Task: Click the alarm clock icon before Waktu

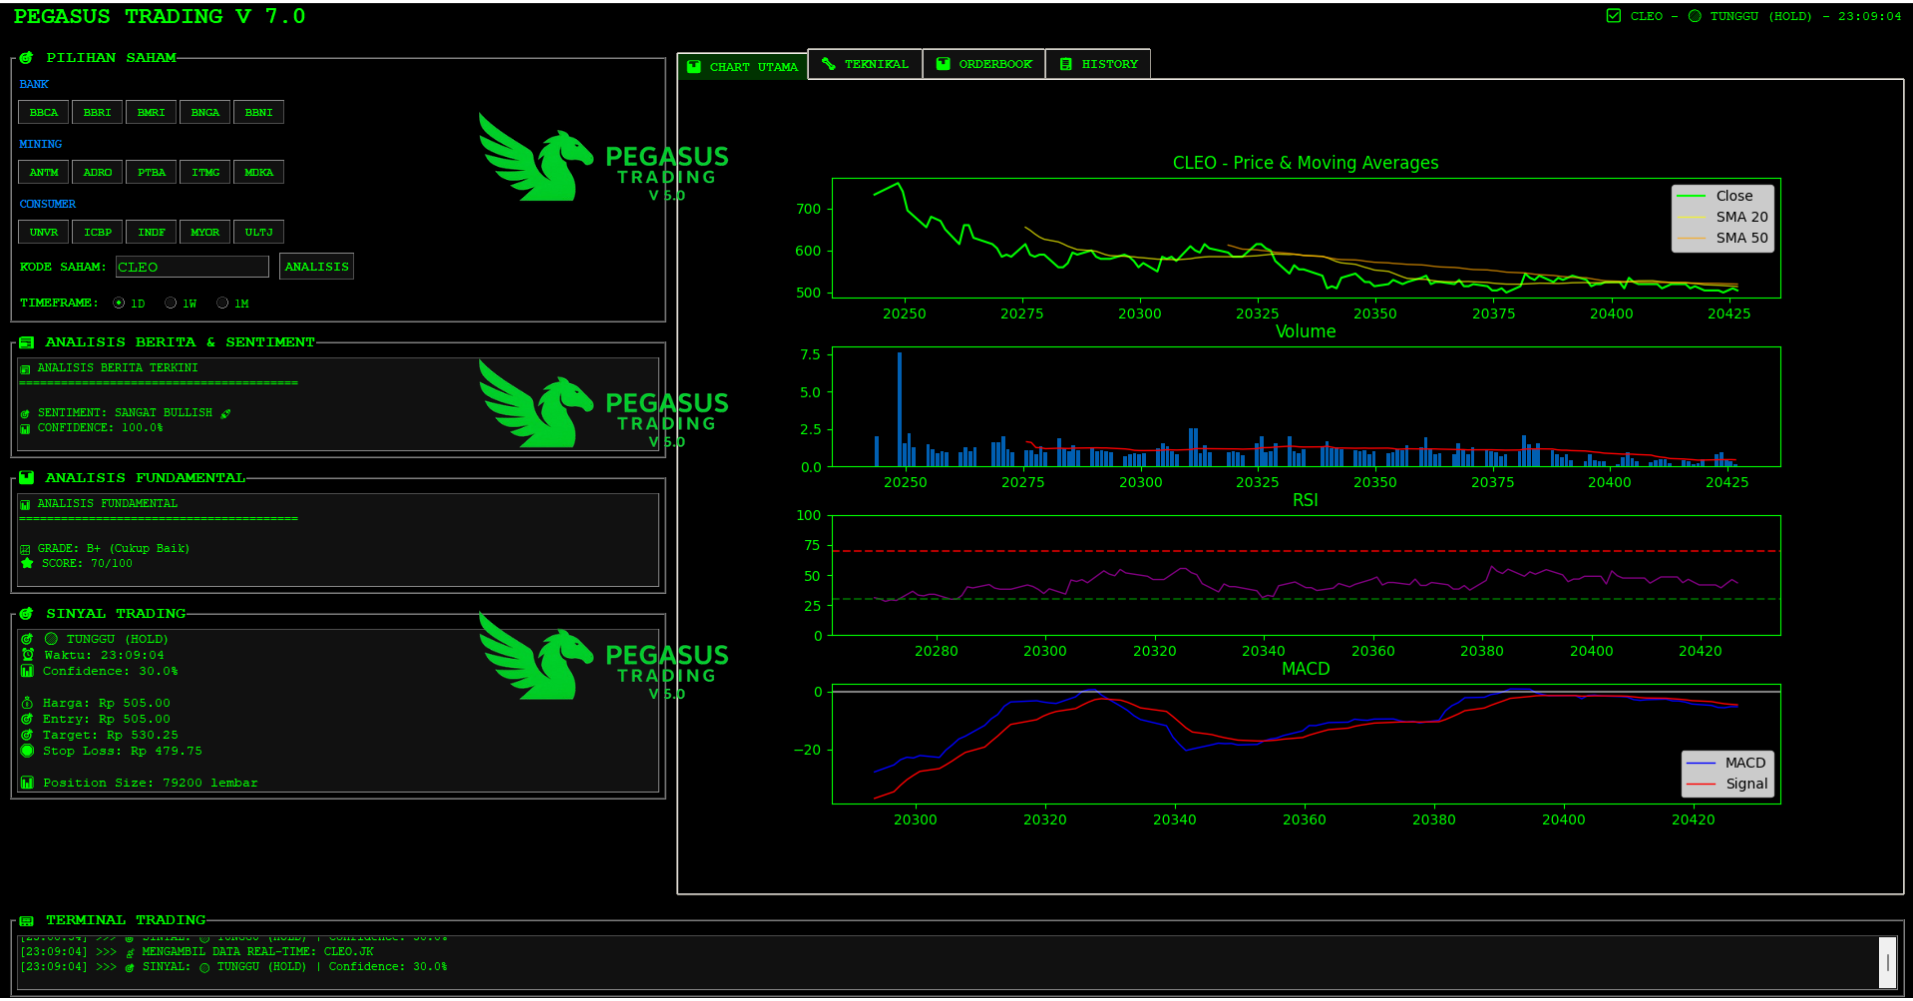Action: click(x=27, y=655)
